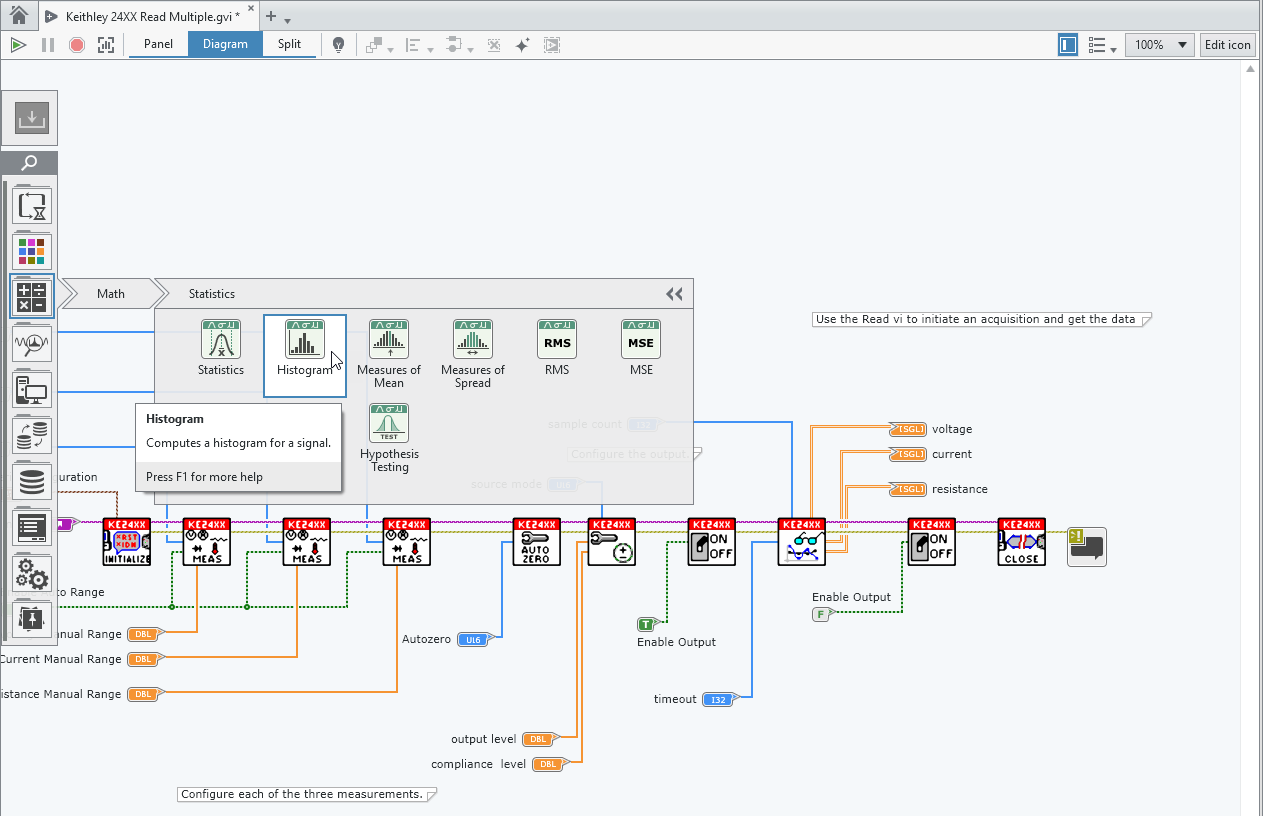Select the RMS statistics node

point(557,347)
